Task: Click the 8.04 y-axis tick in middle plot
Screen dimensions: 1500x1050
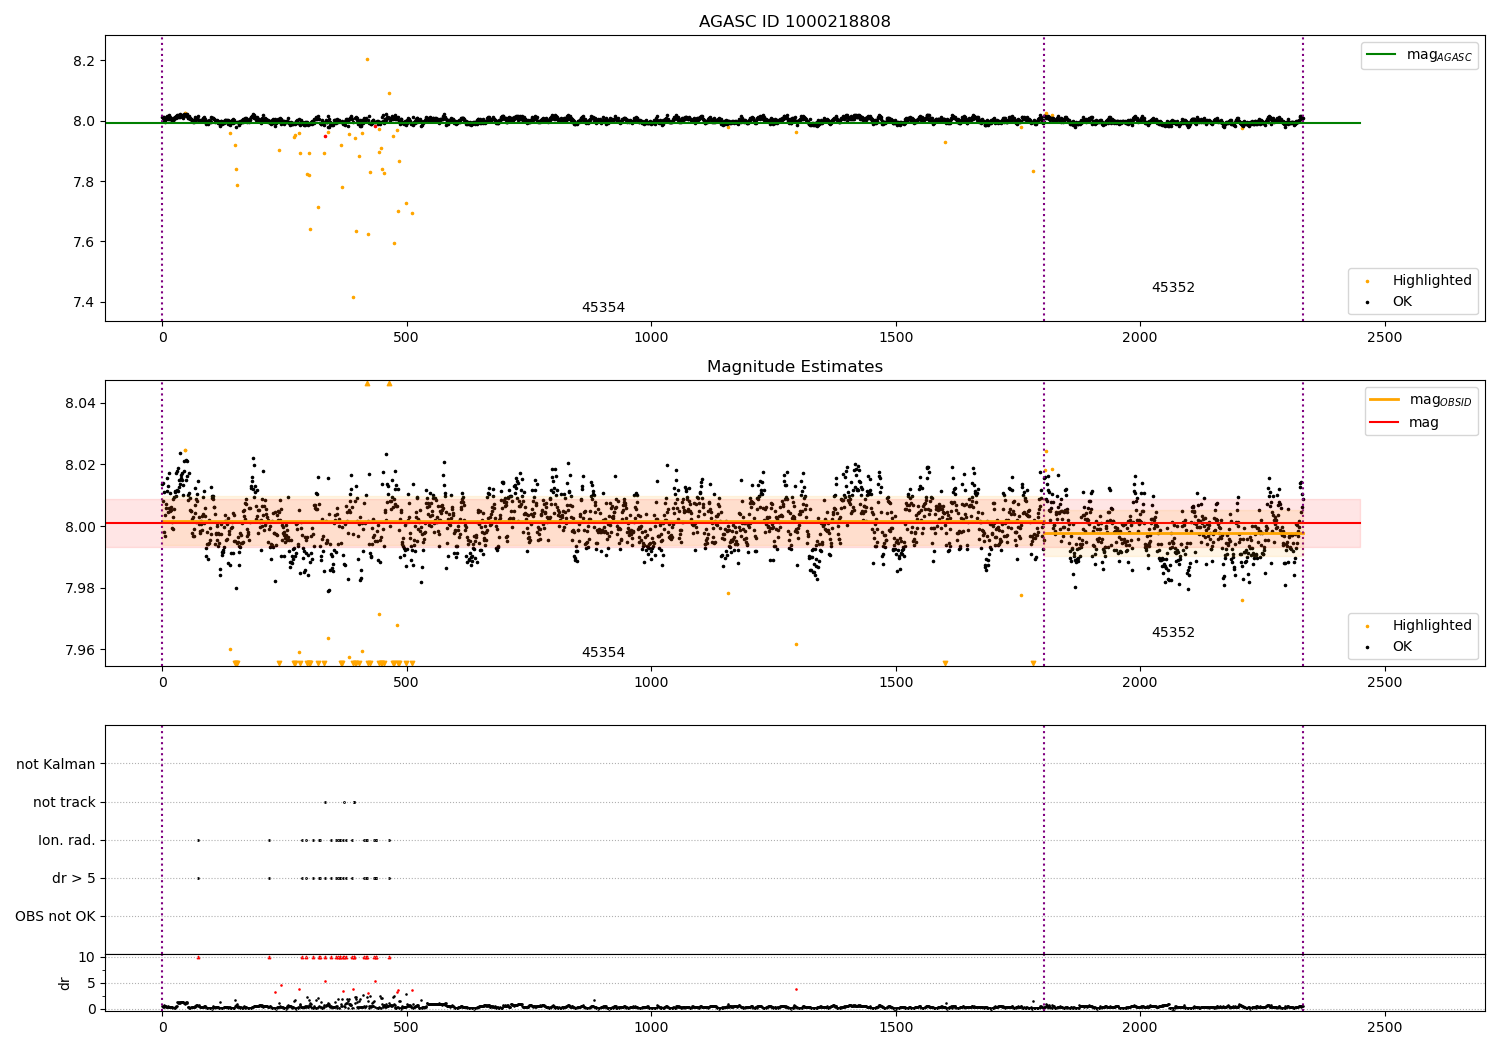Action: [80, 404]
